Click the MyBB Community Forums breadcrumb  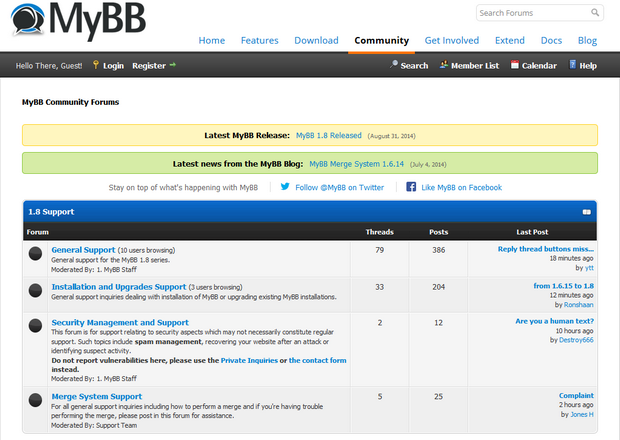click(x=70, y=102)
